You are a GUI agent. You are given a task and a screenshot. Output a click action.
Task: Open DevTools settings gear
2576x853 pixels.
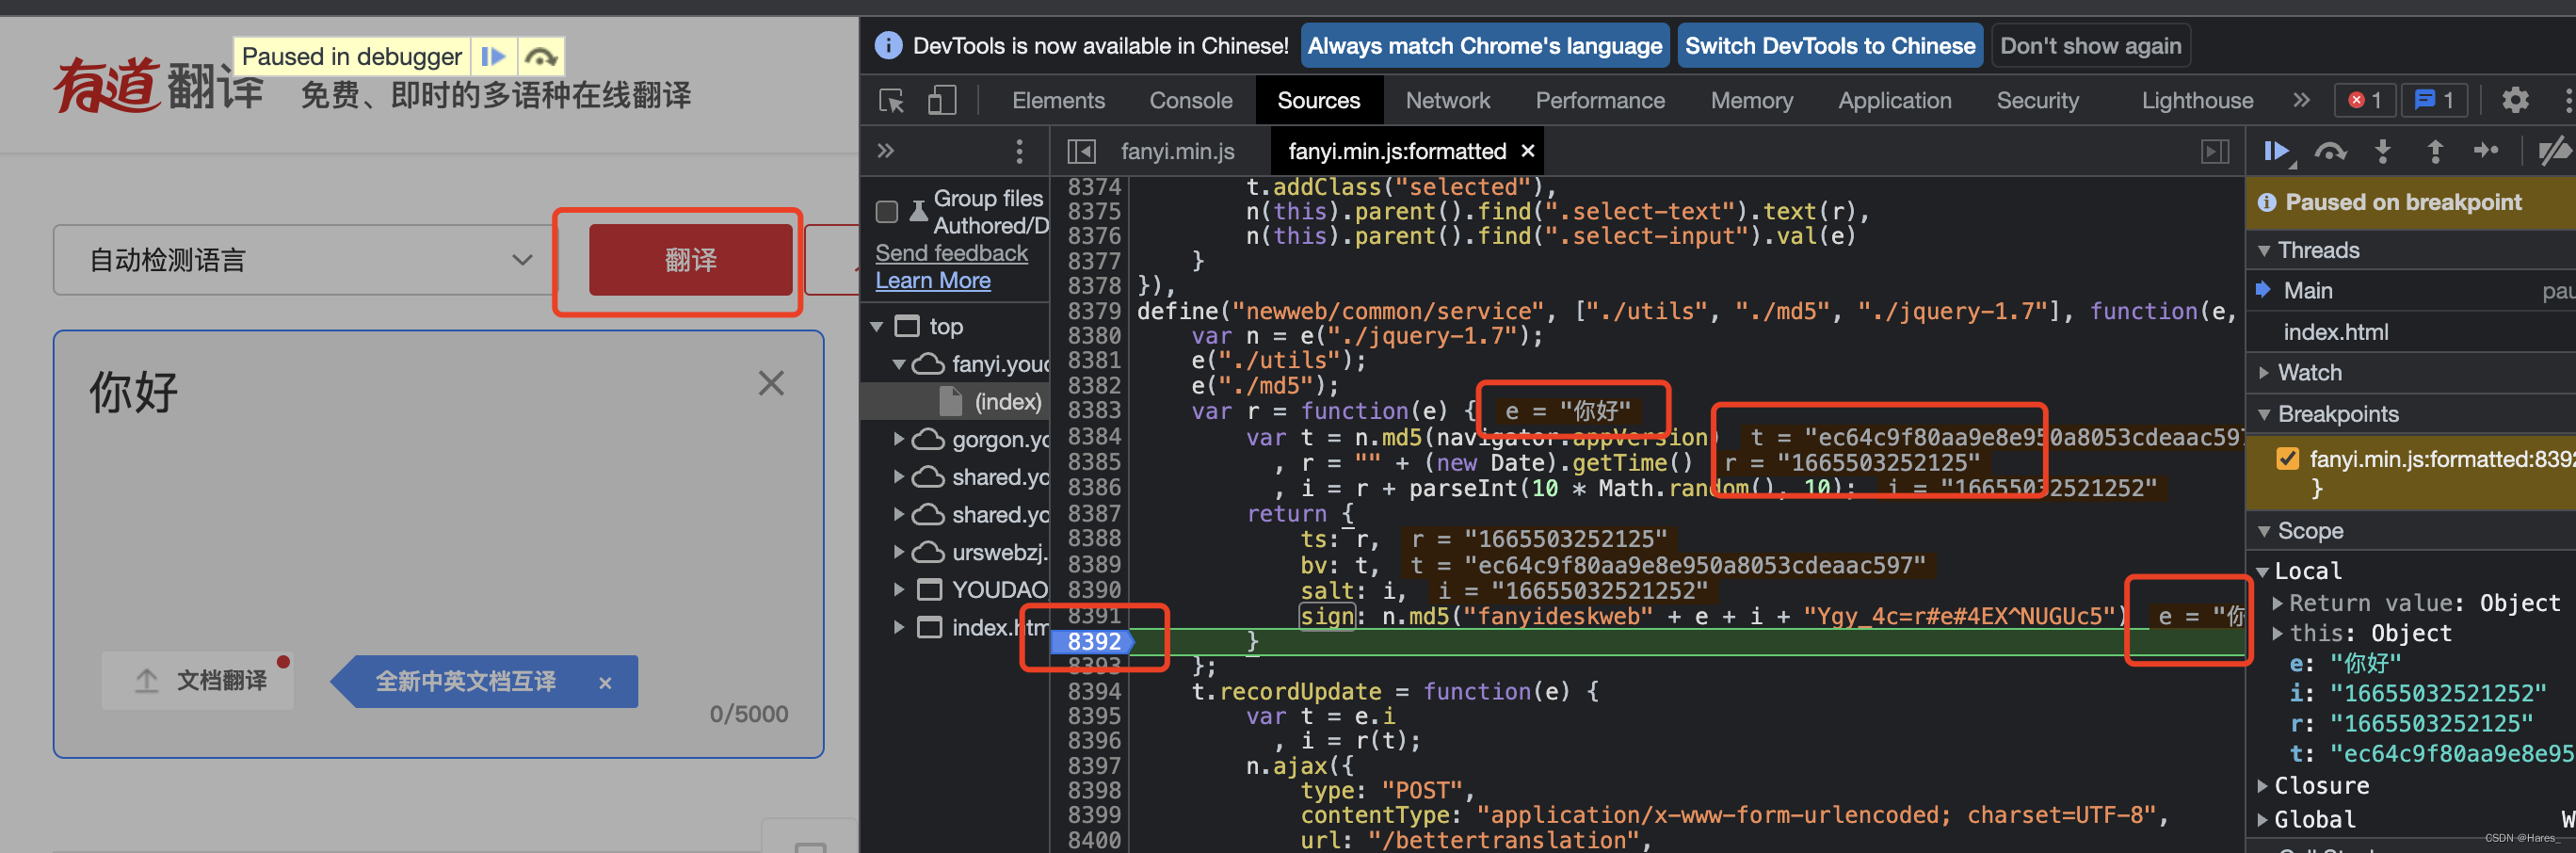tap(2515, 100)
